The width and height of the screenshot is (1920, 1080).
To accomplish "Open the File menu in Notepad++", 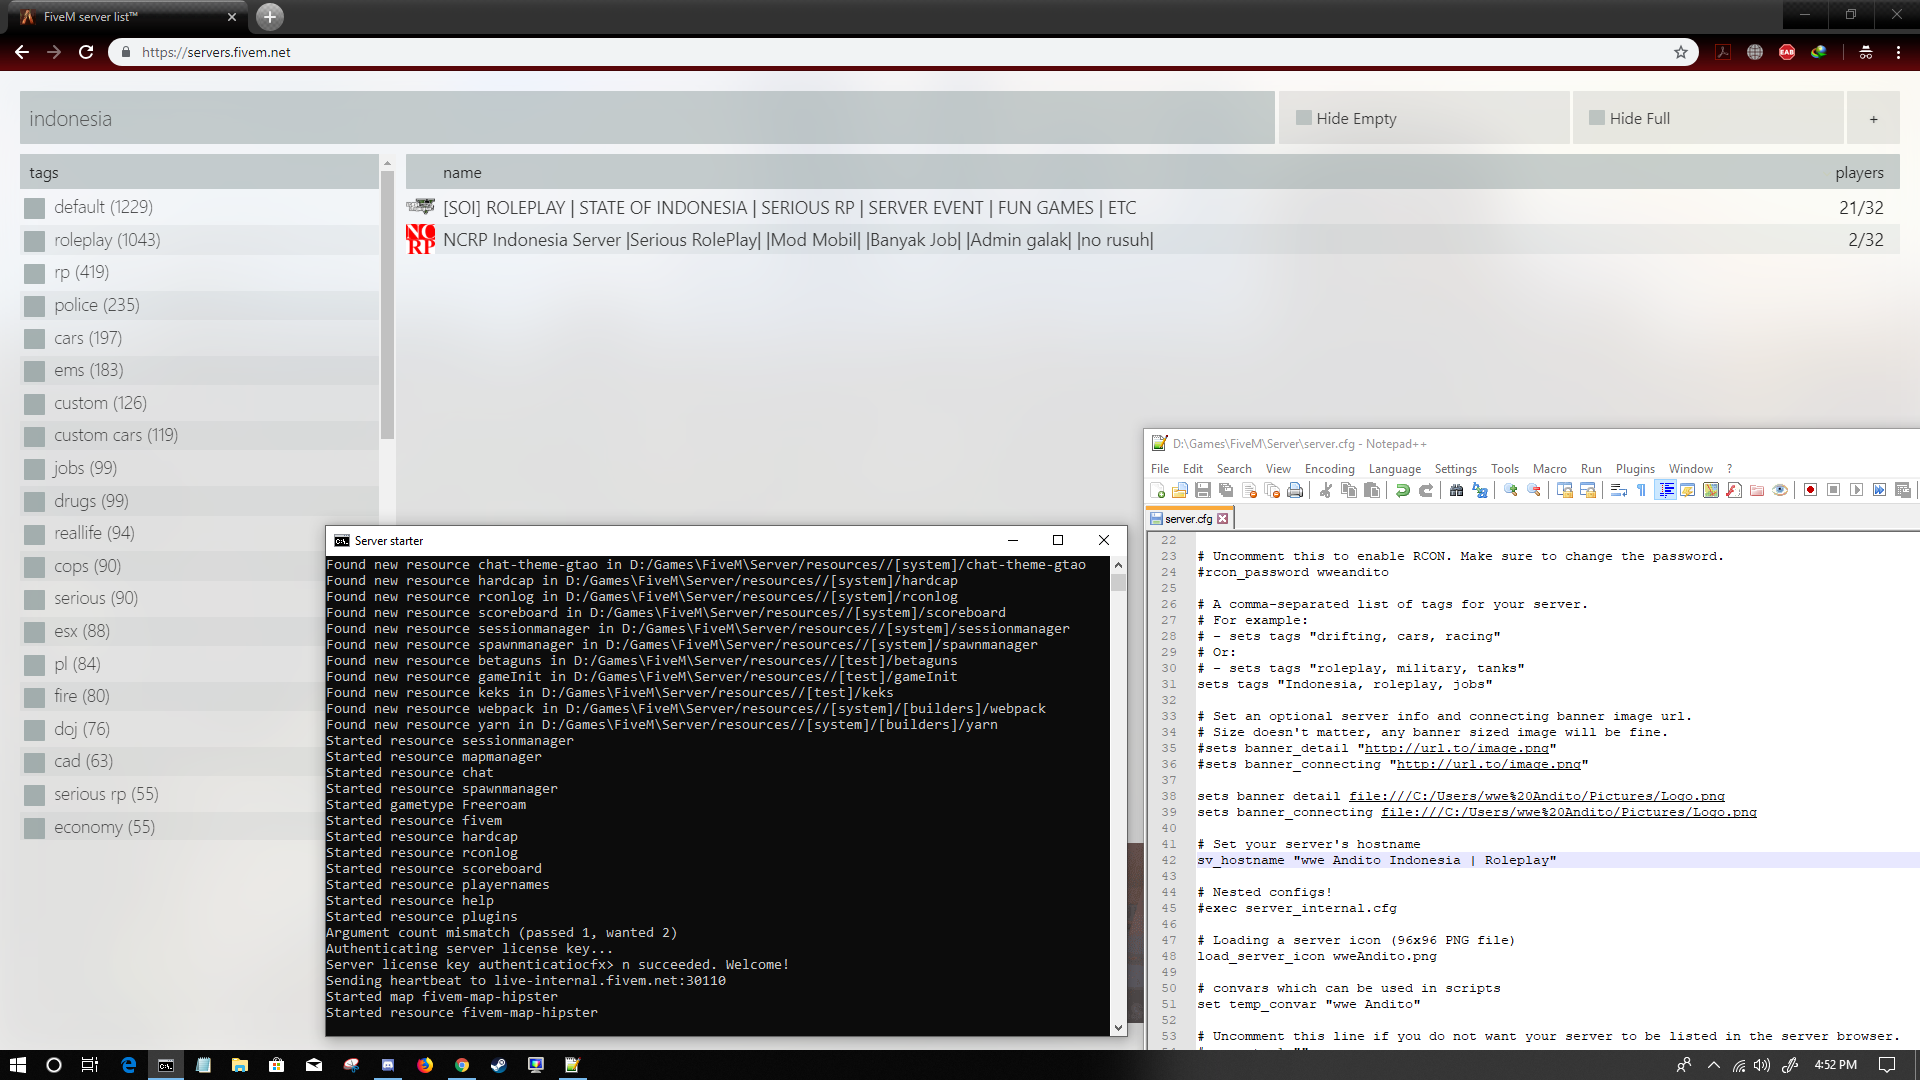I will point(1159,468).
